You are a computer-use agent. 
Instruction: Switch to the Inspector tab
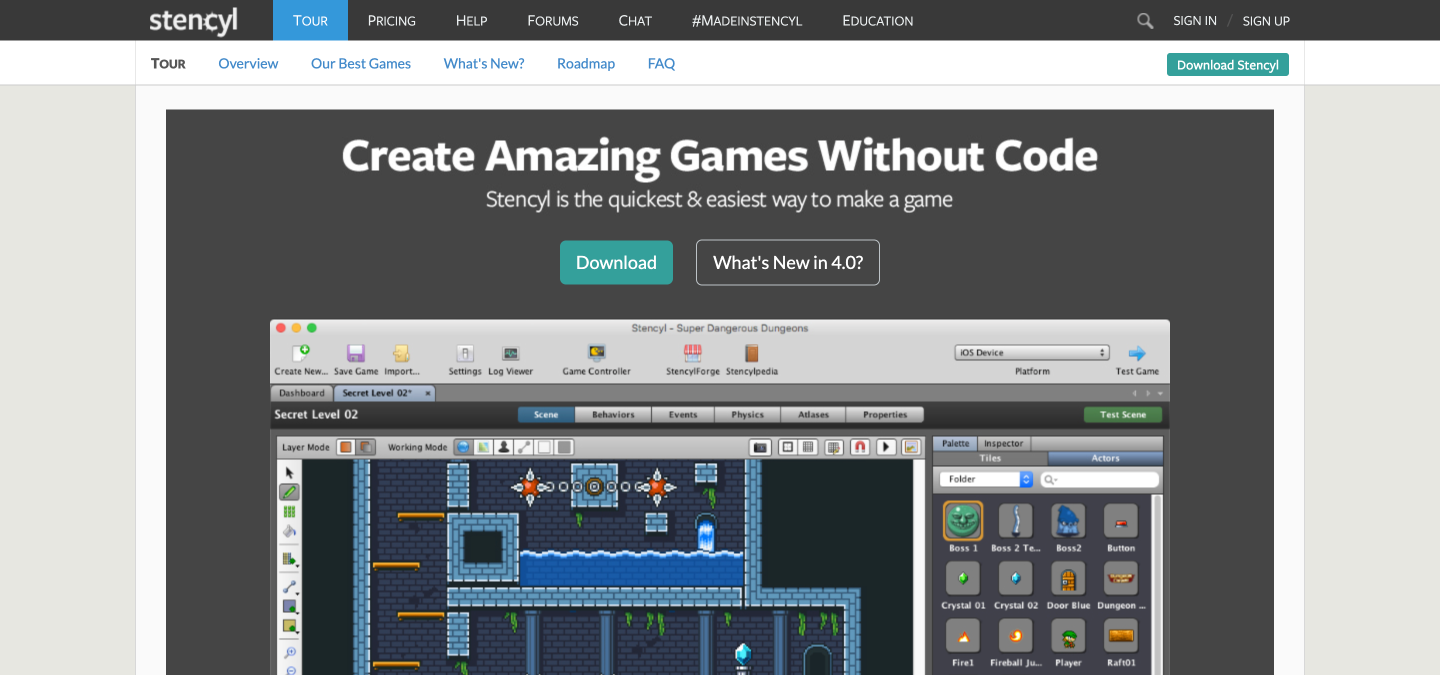1003,443
